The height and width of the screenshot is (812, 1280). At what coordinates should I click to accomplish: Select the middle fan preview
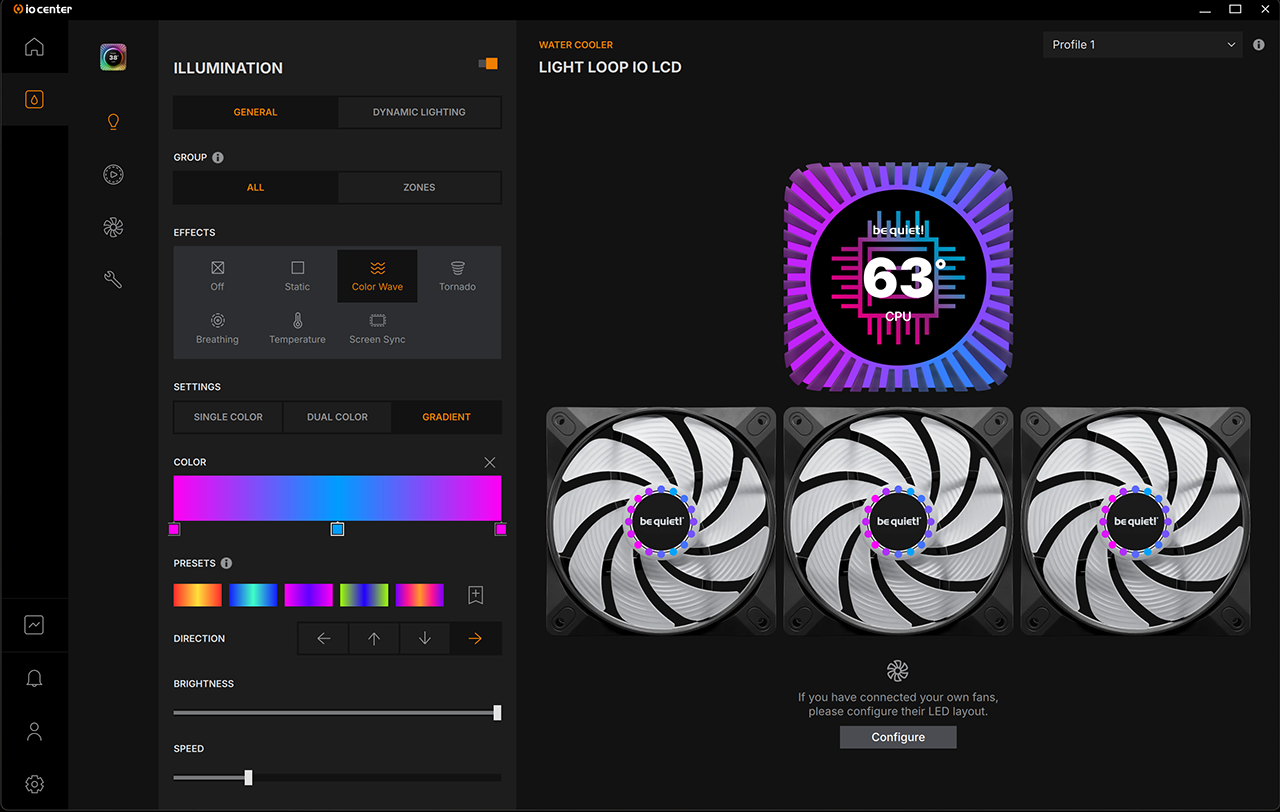(898, 520)
